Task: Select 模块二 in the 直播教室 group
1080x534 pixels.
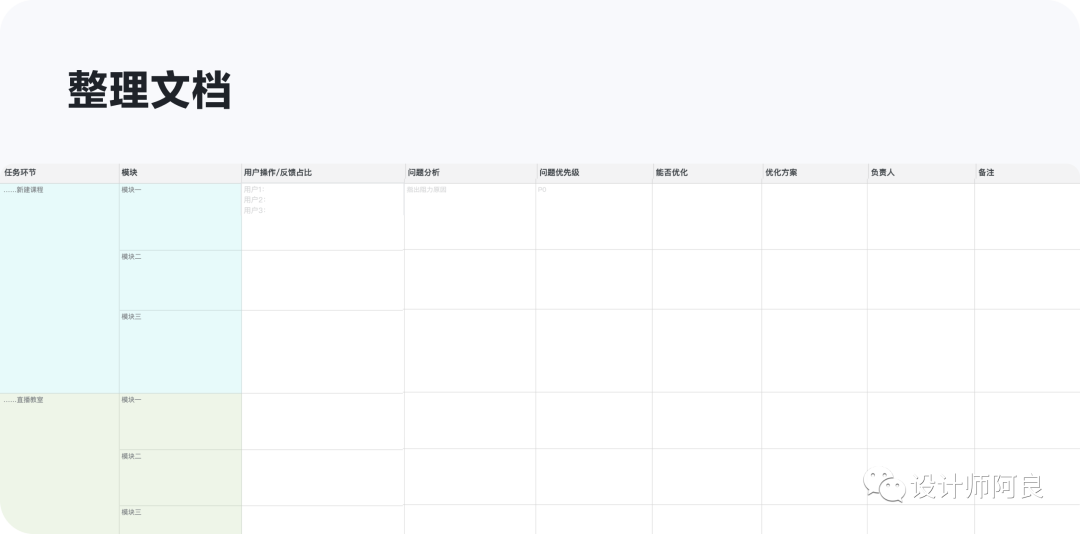Action: 180,477
